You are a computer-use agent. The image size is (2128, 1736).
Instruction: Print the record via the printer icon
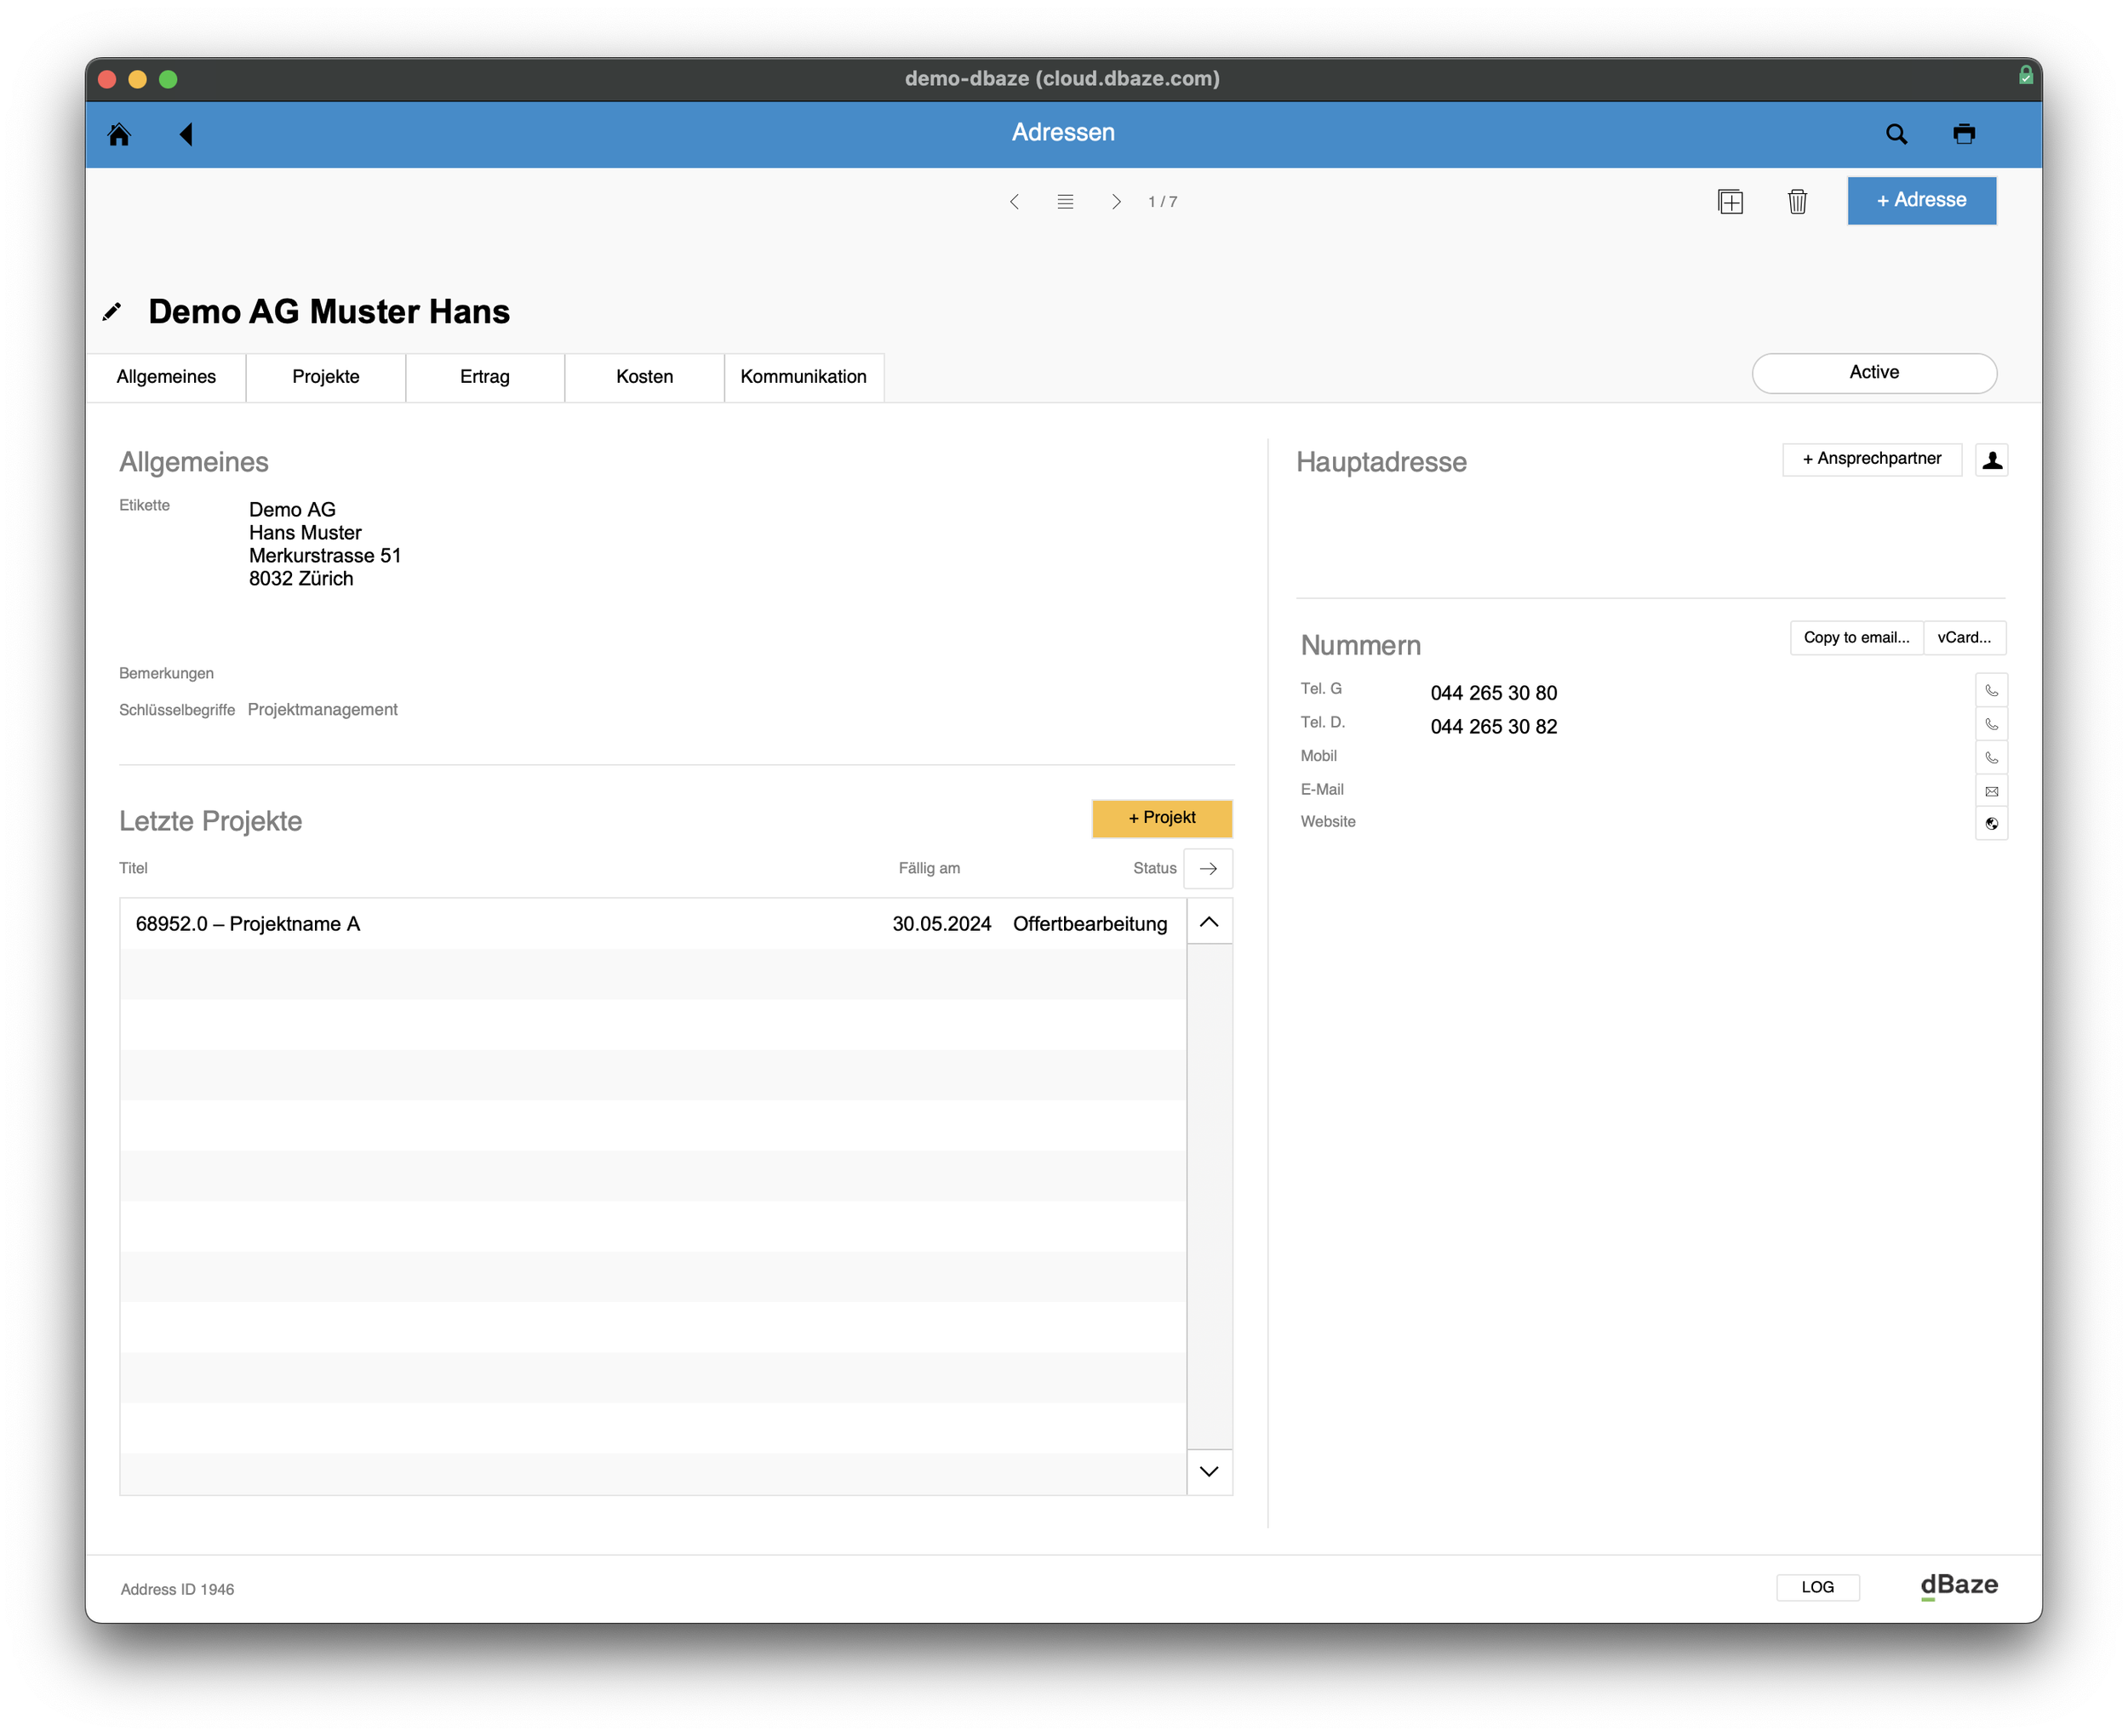pos(1964,134)
